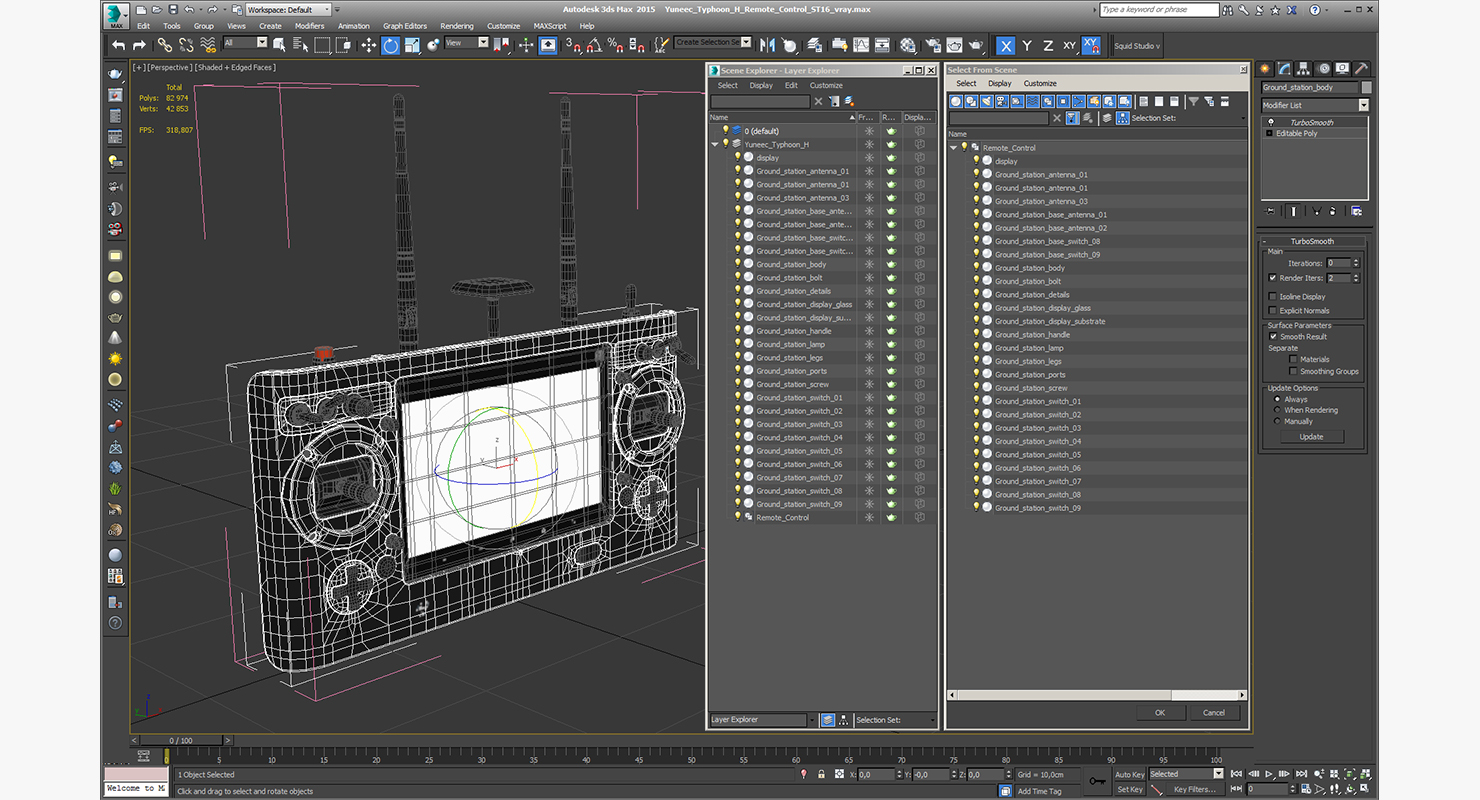
Task: Collapse Remote_Control tree in Select From Scene
Action: (953, 147)
